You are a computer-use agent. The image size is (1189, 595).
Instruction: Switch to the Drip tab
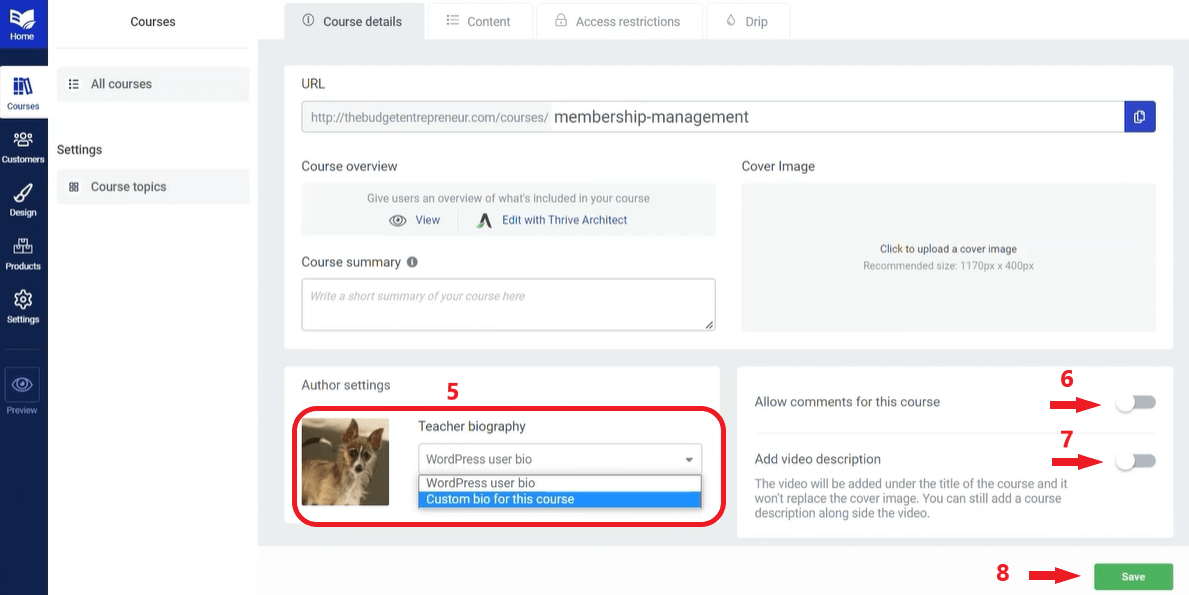[748, 21]
